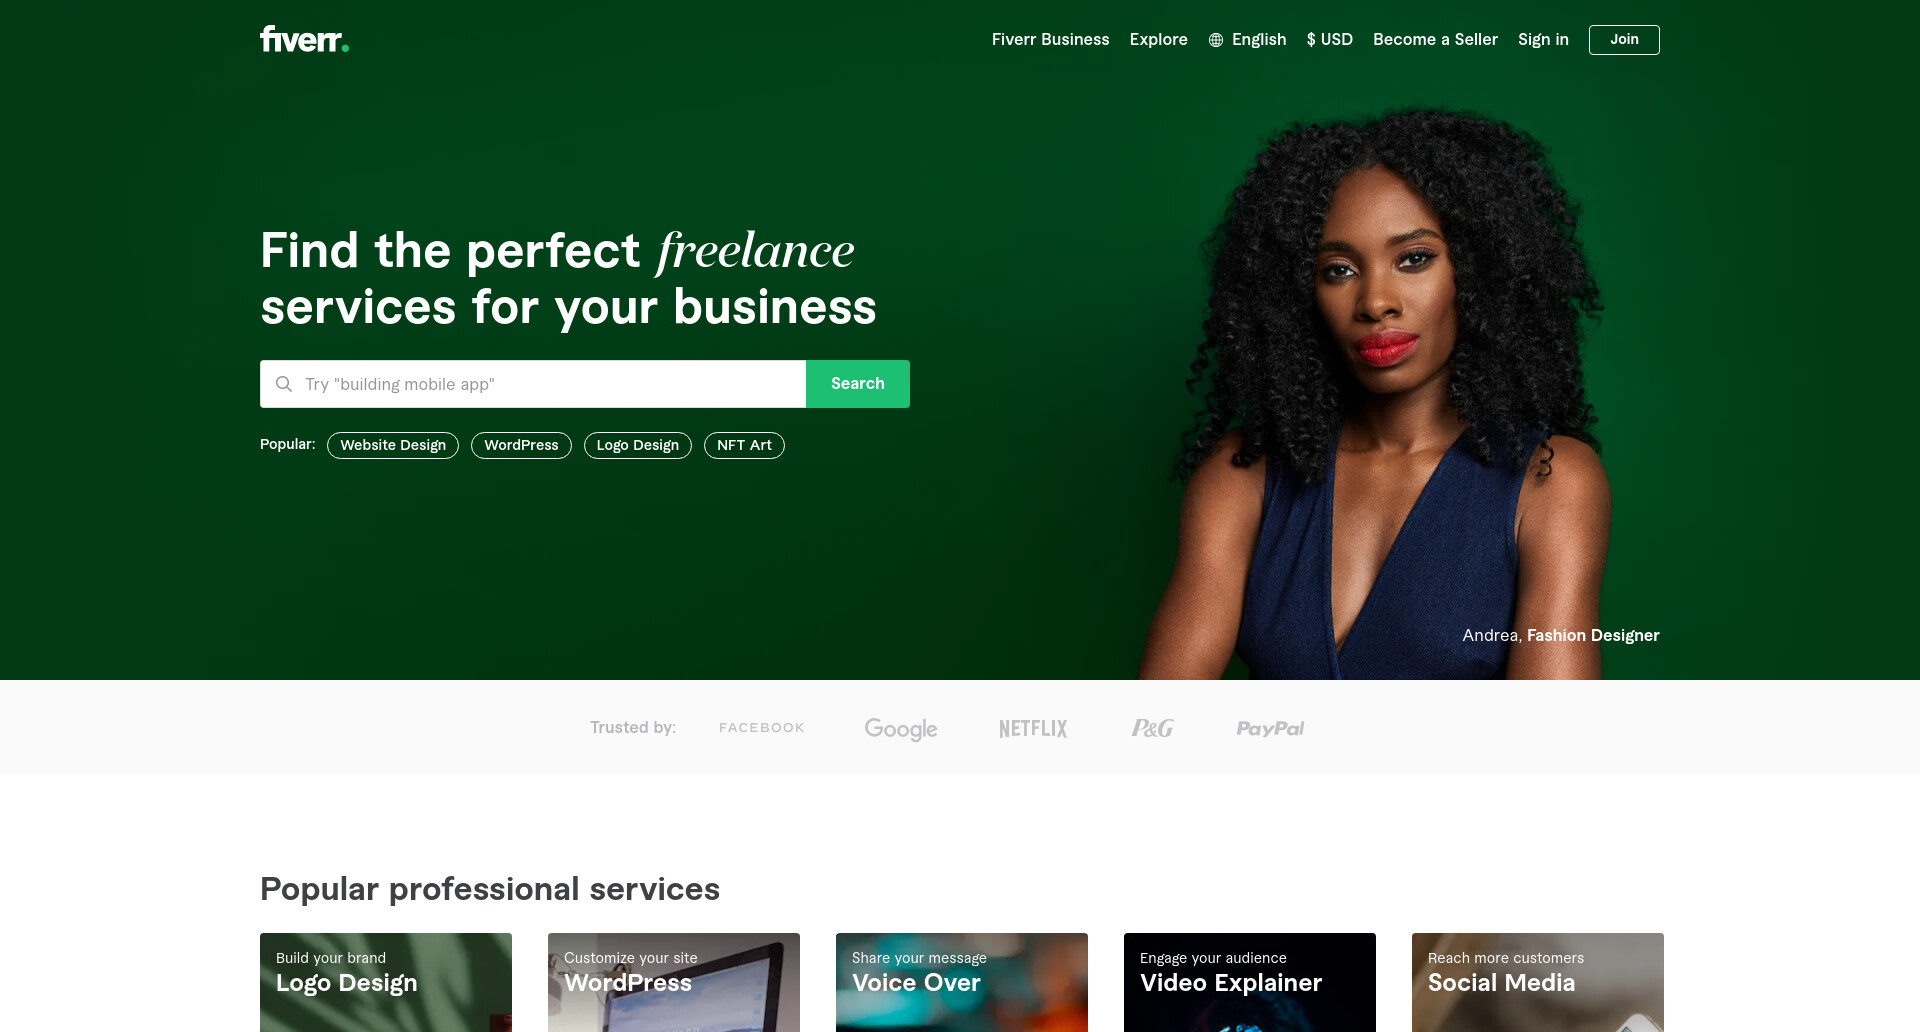1920x1032 pixels.
Task: Select the Website Design popular tag
Action: point(393,445)
